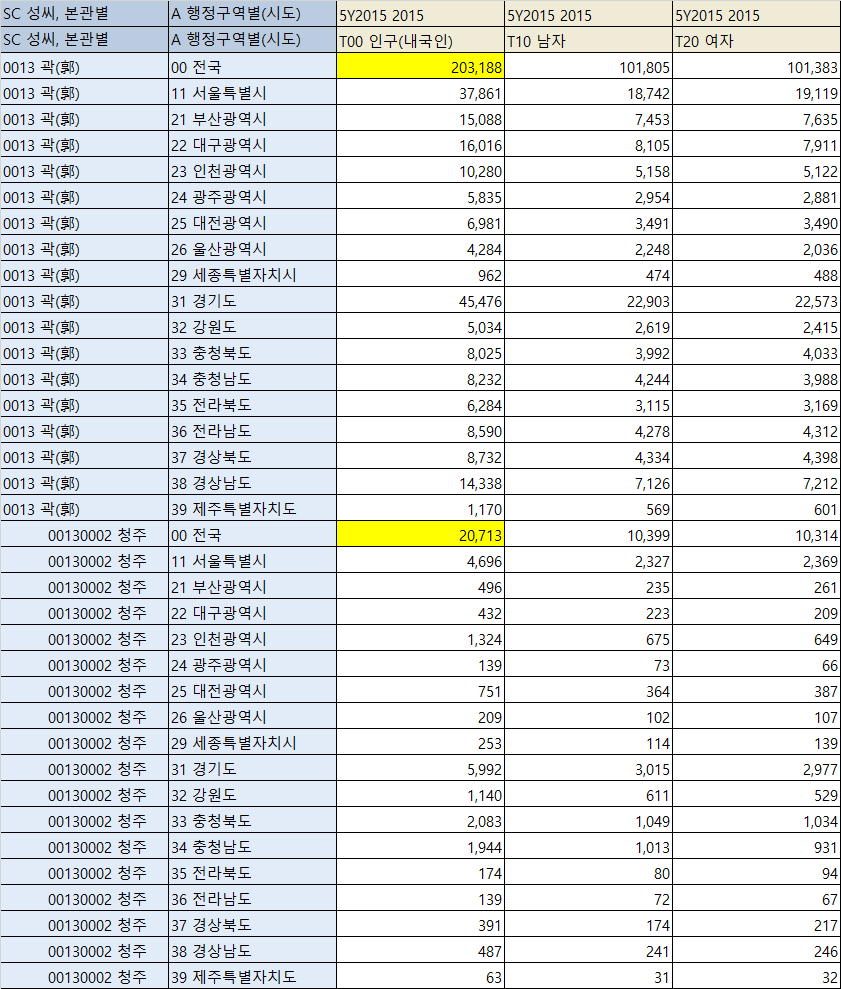This screenshot has width=841, height=989.
Task: Click the cell with value 1,324
Action: click(420, 639)
